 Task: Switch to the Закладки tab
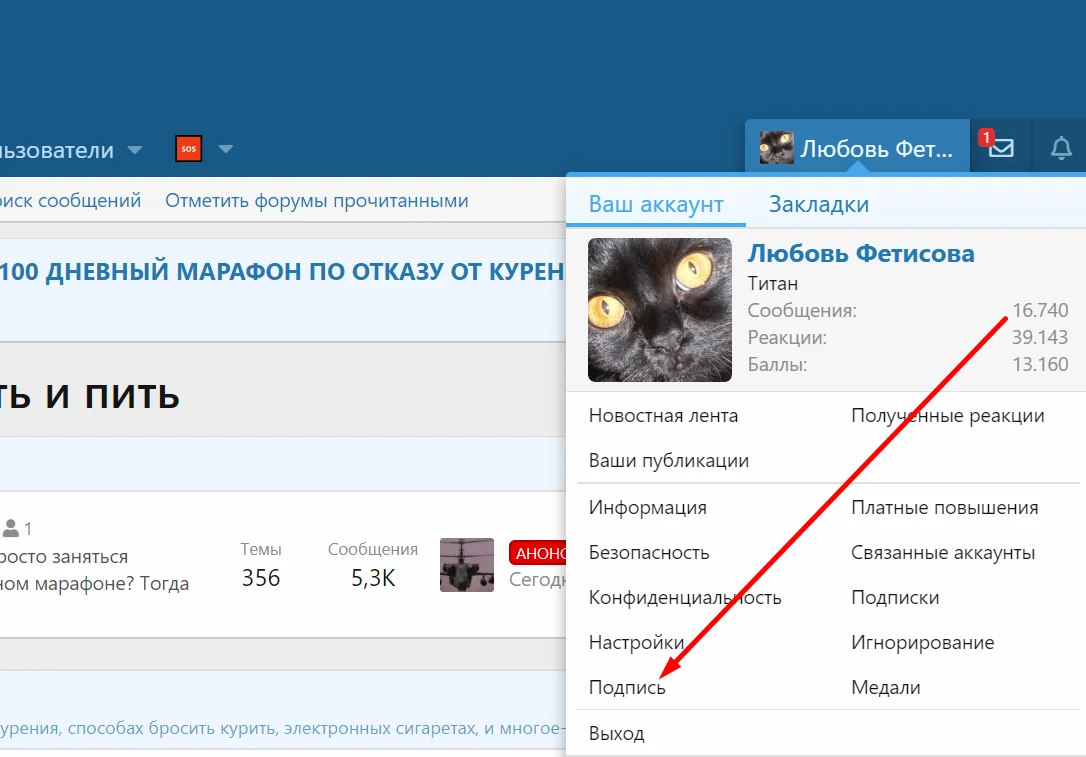818,204
